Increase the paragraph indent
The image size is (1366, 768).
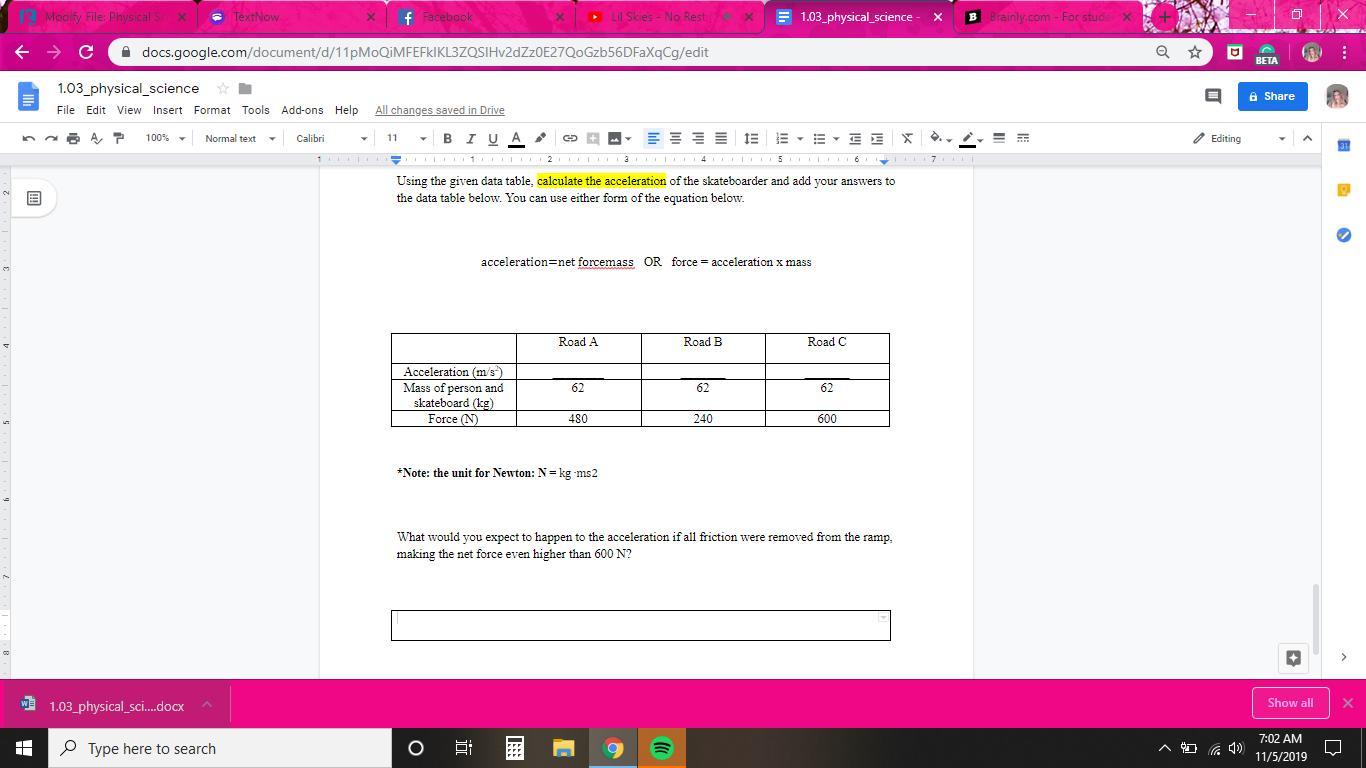click(x=877, y=138)
